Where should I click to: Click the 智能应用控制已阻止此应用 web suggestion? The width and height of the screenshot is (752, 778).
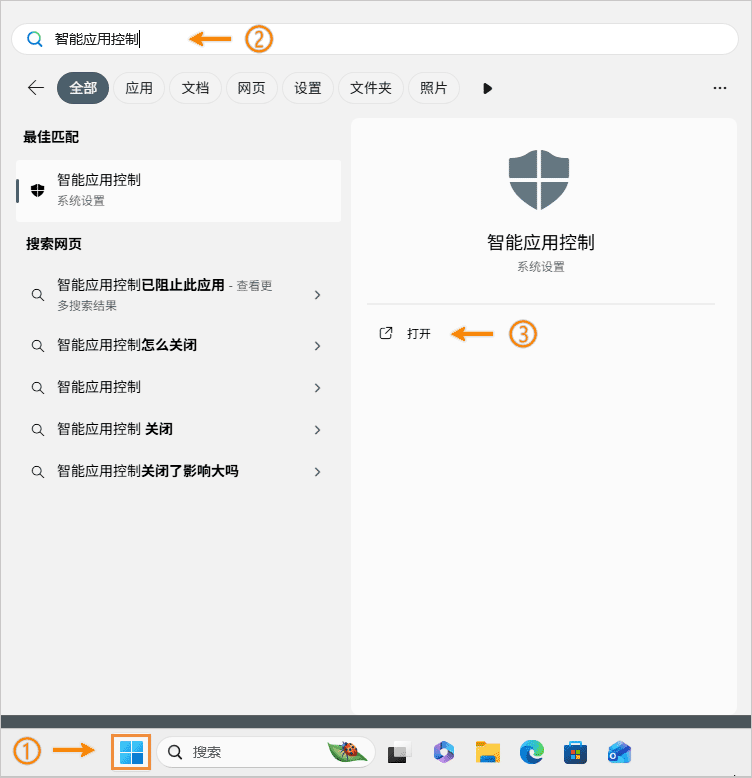(165, 294)
